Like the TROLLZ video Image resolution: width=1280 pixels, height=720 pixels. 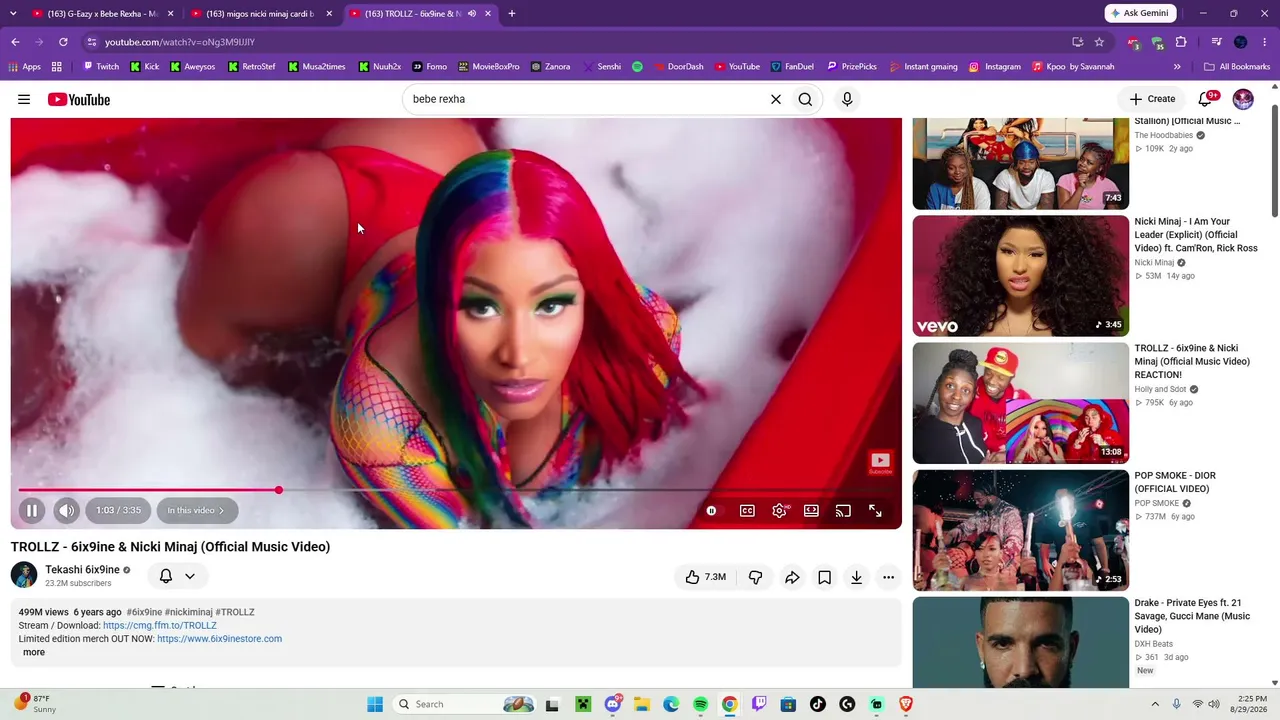[x=705, y=577]
